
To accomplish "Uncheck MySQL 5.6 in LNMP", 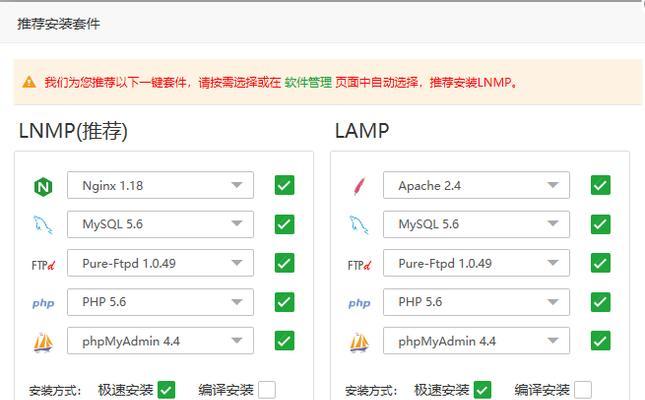I will pyautogui.click(x=285, y=224).
